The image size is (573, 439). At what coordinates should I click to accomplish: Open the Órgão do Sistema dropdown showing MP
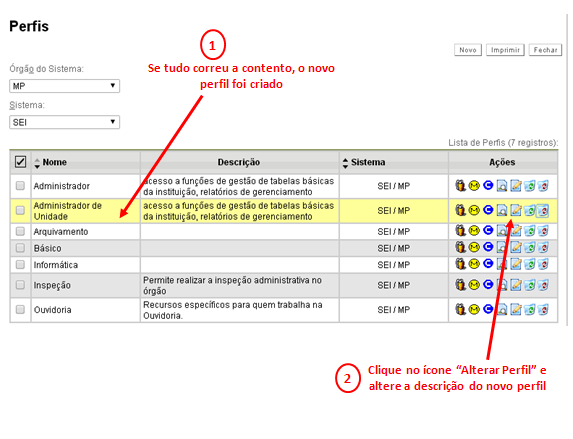pos(64,86)
